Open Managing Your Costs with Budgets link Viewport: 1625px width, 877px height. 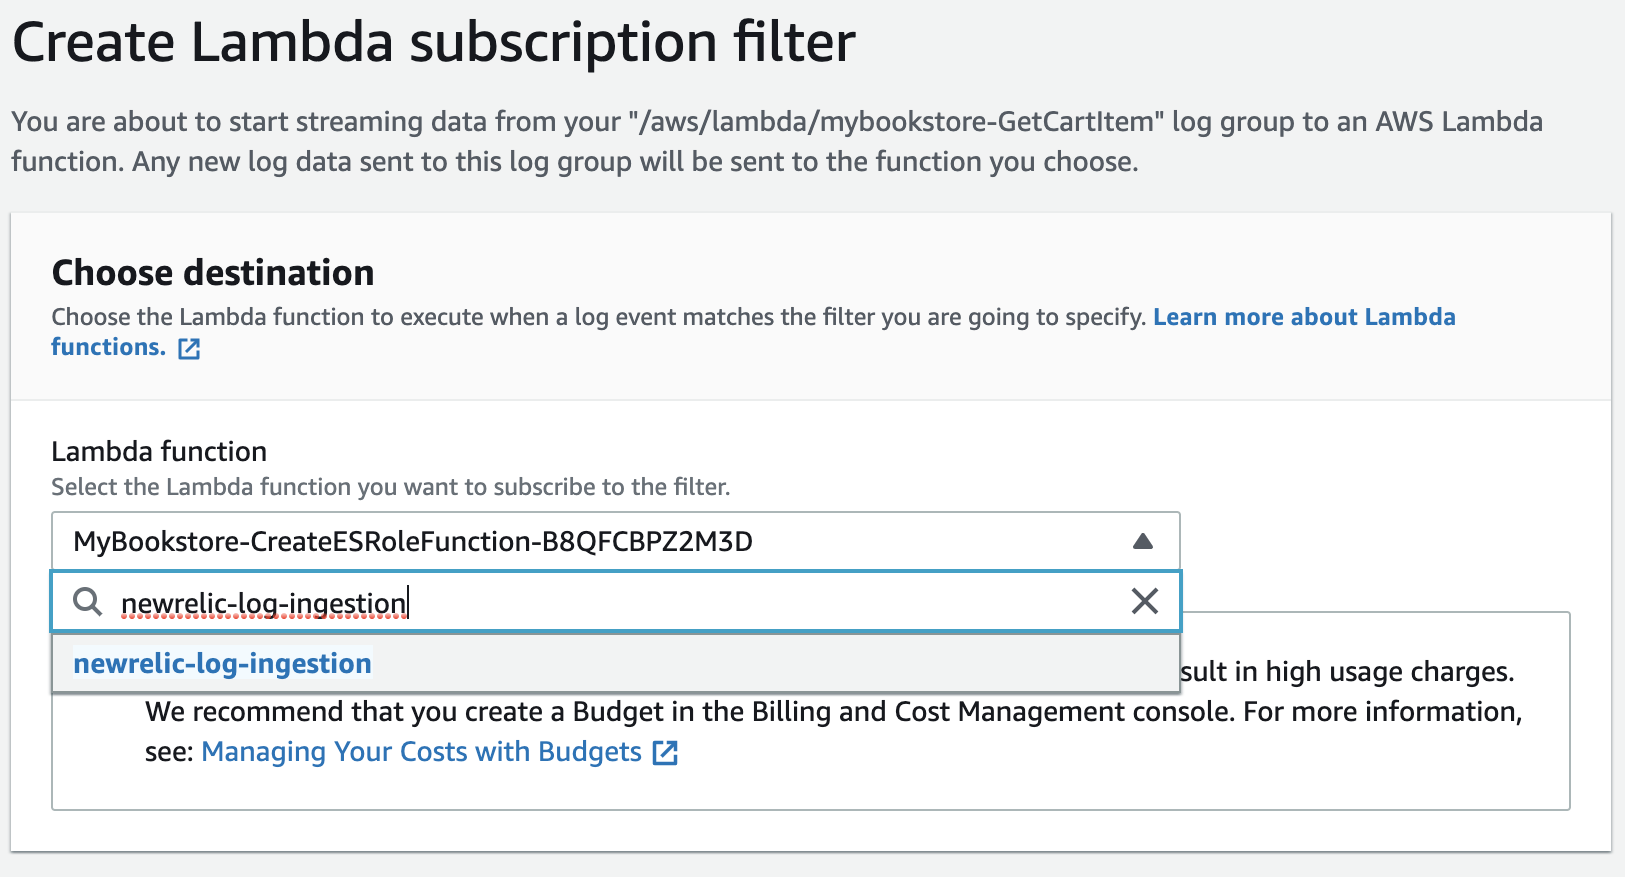coord(421,752)
